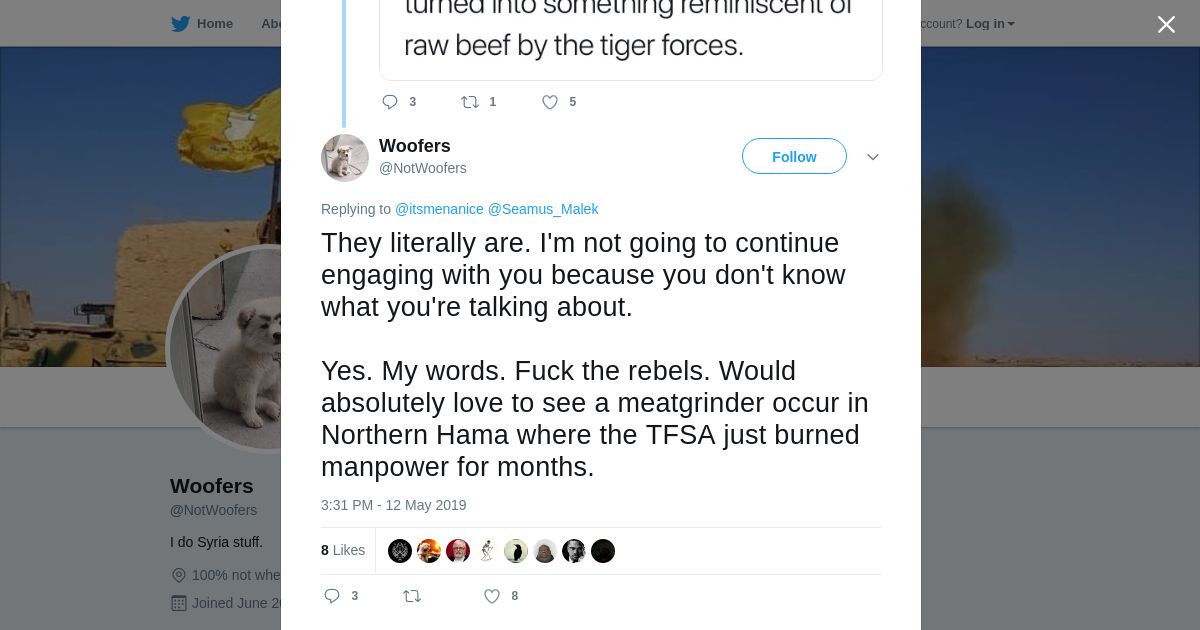The width and height of the screenshot is (1200, 630).
Task: Click the @NotWoofers handle in tweet
Action: 423,168
